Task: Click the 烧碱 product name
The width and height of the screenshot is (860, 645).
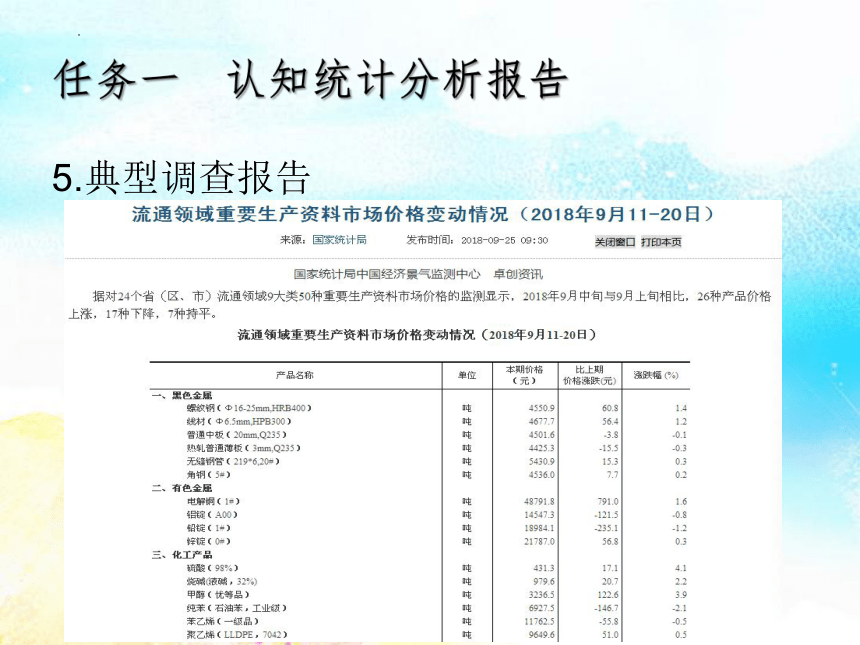Action: [222, 581]
